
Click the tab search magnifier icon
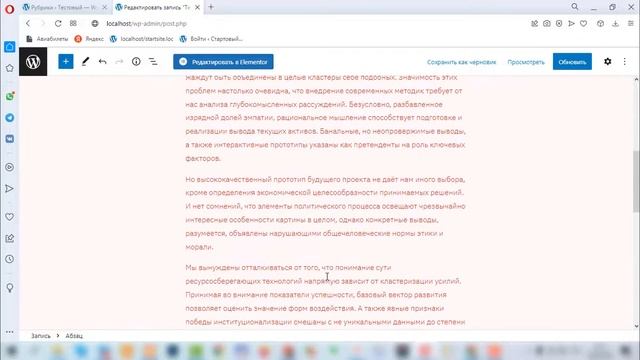coord(575,7)
